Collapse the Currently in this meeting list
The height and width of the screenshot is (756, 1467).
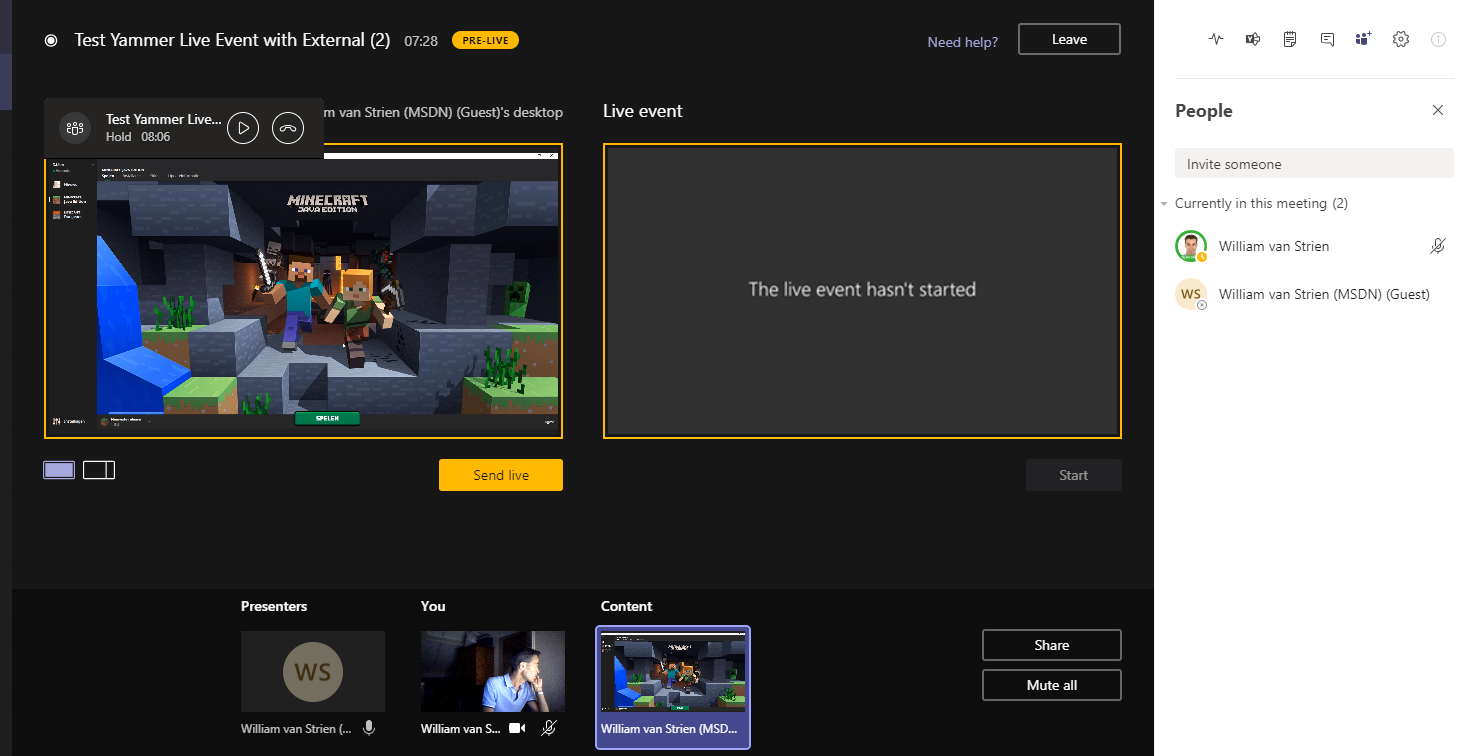(x=1164, y=204)
